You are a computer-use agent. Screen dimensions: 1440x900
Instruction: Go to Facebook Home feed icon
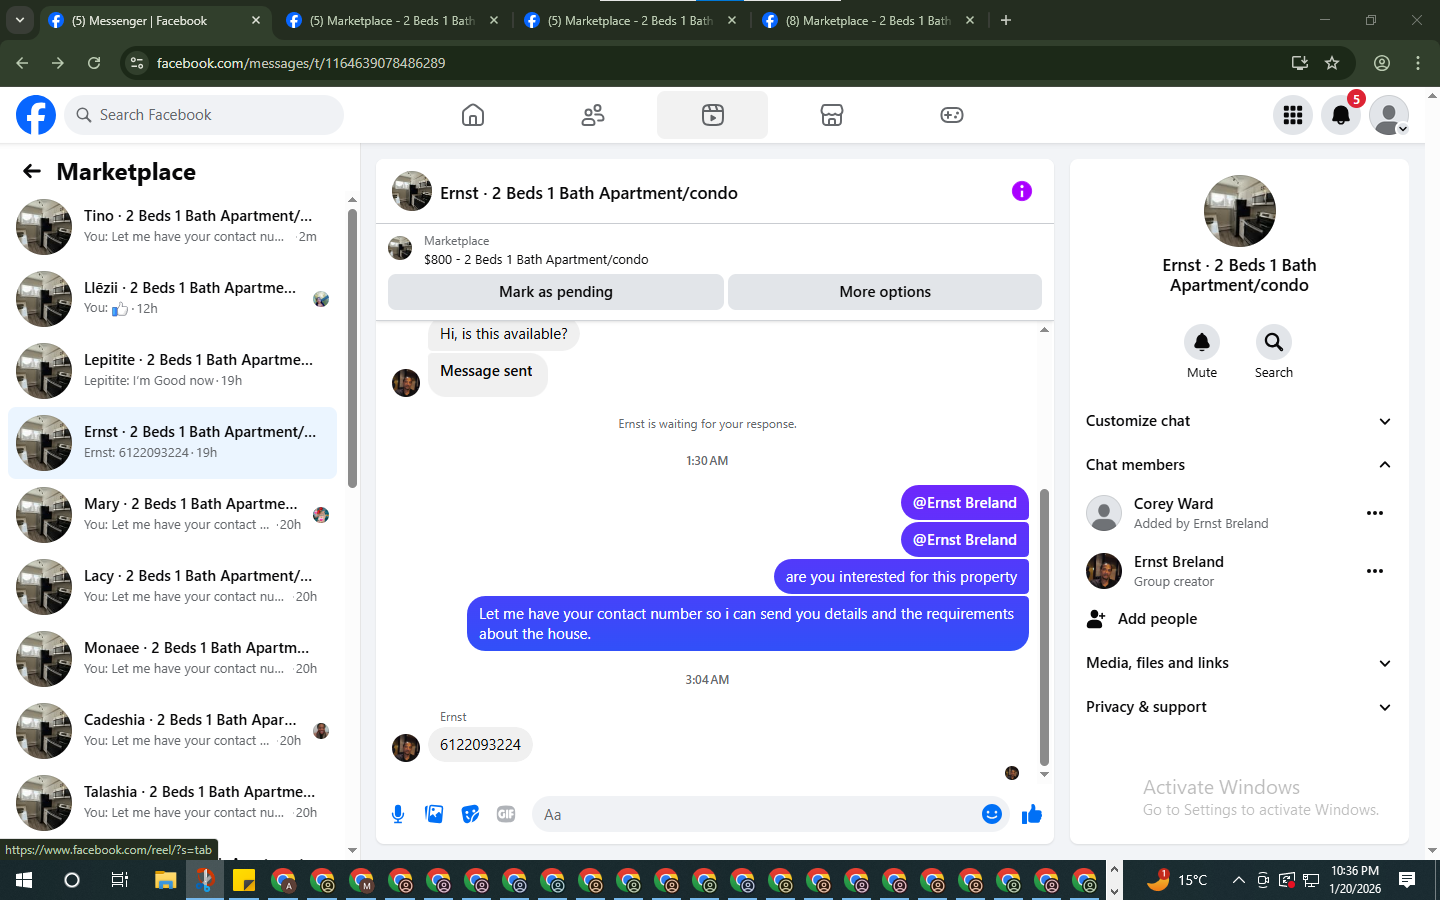[x=473, y=115]
